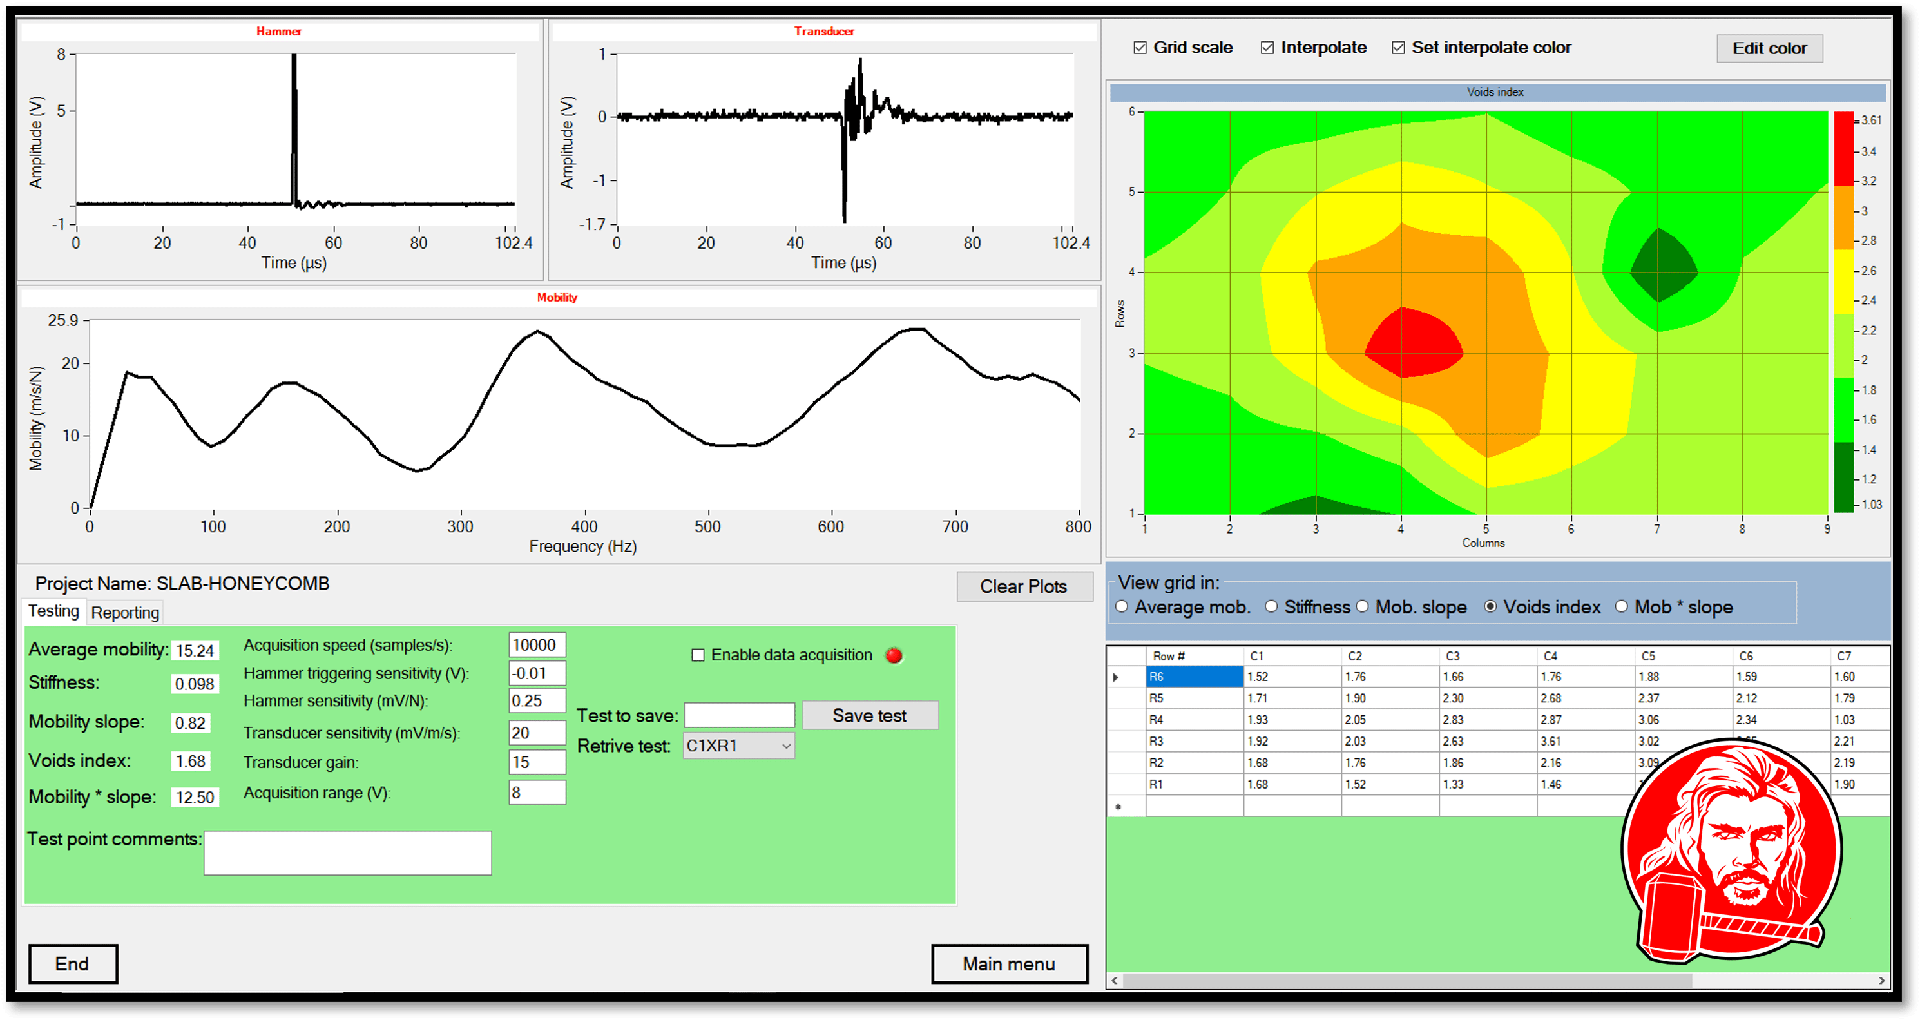Select the Stiffness grid view option

tap(1271, 607)
